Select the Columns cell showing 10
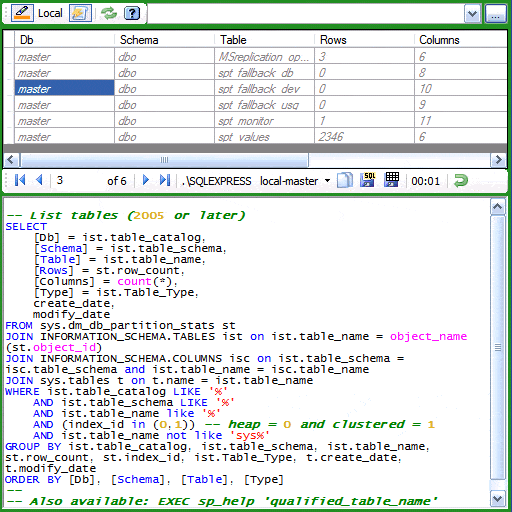512x512 pixels. pos(461,89)
